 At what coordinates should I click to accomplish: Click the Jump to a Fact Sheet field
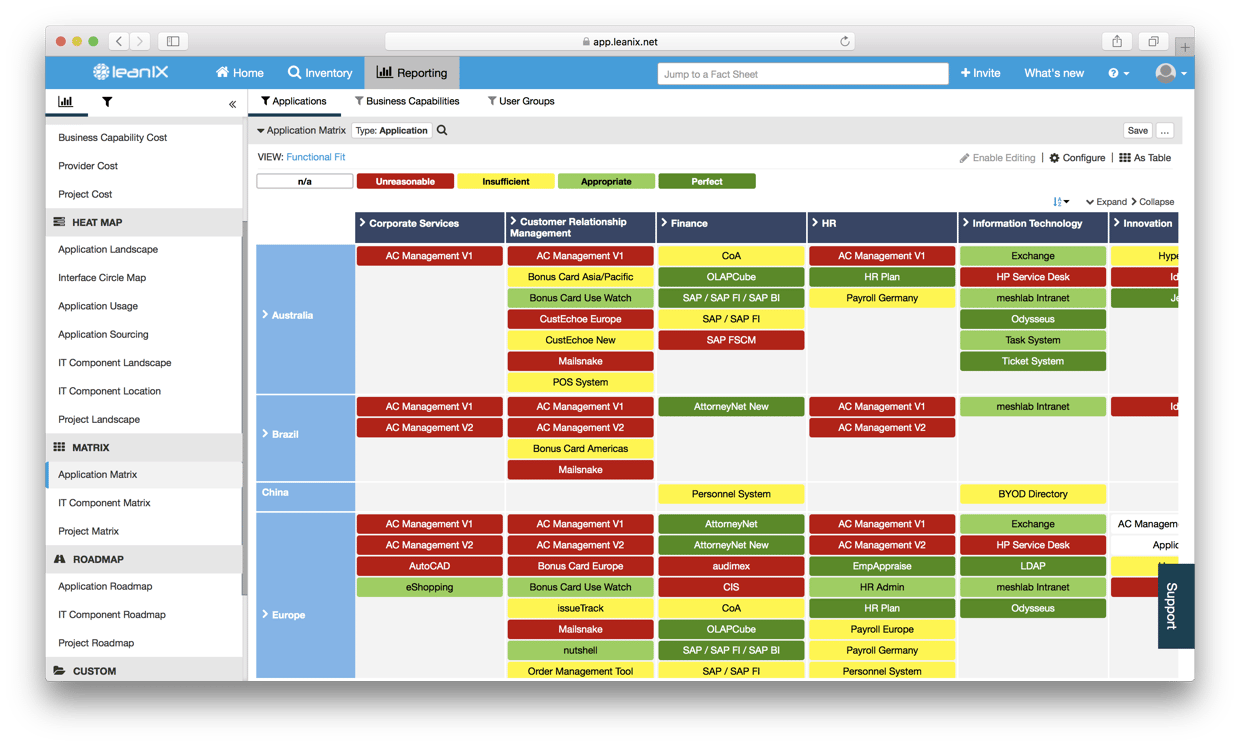(802, 72)
